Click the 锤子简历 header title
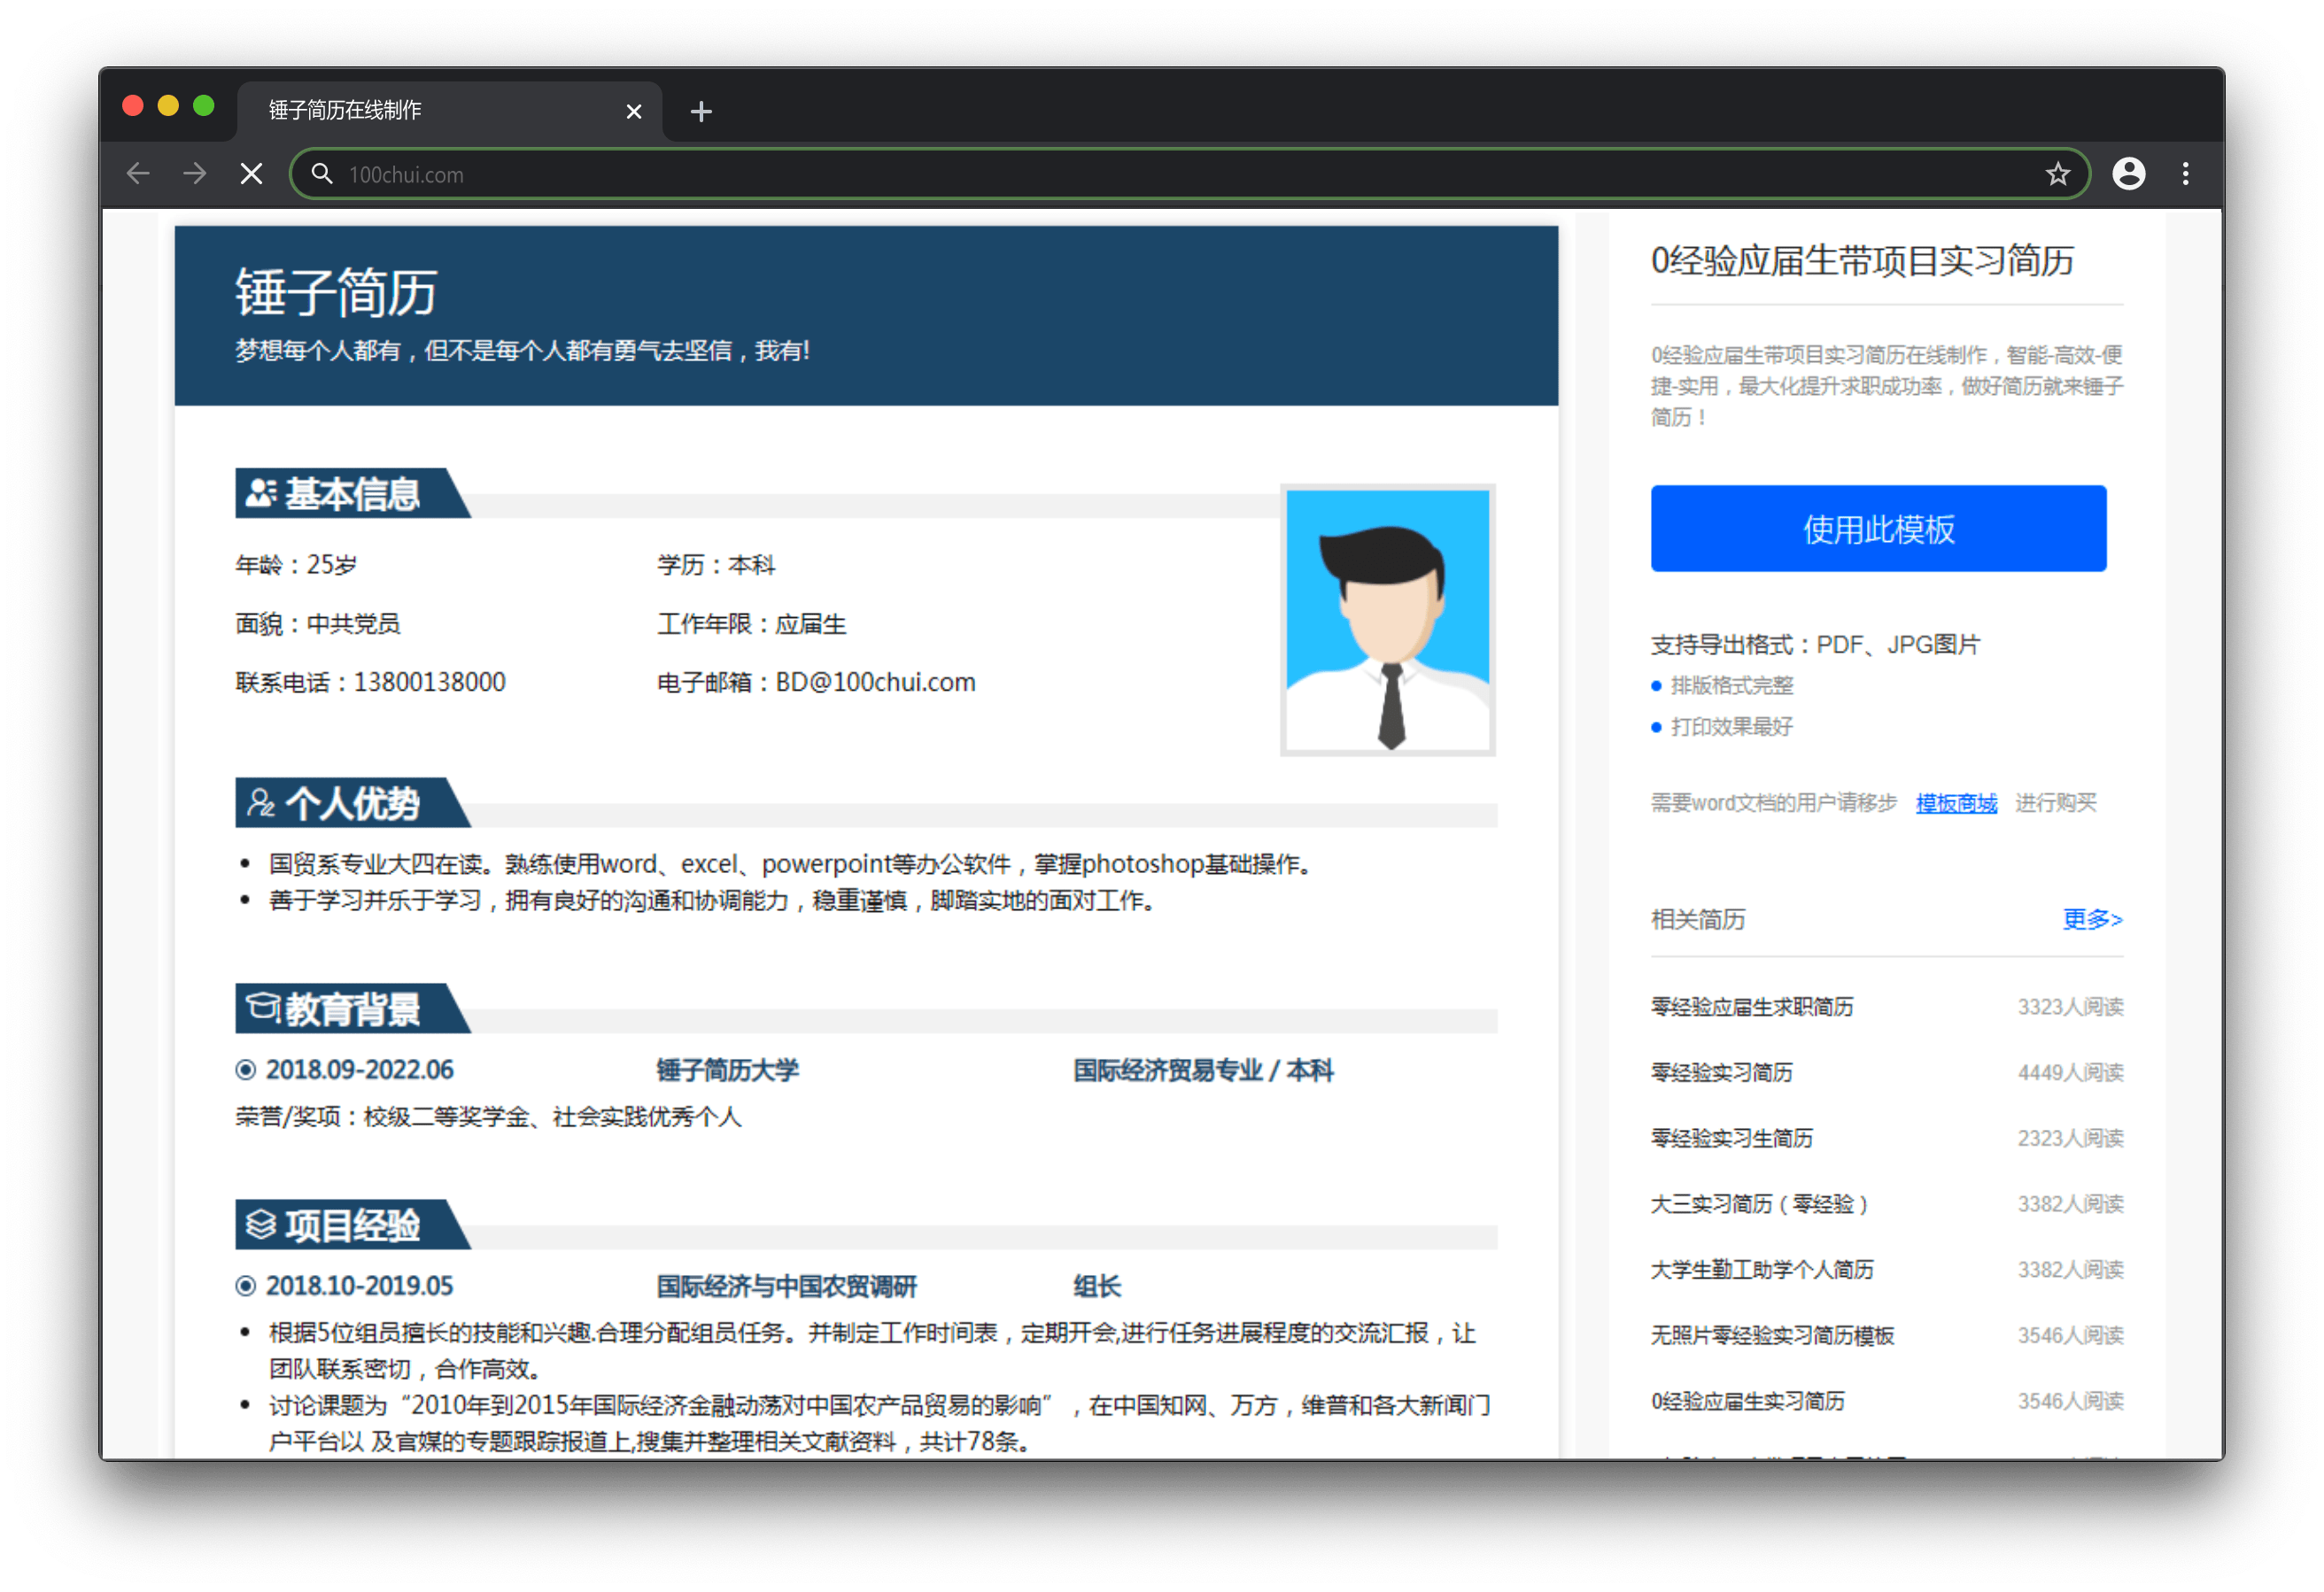2324x1592 pixels. pos(336,292)
